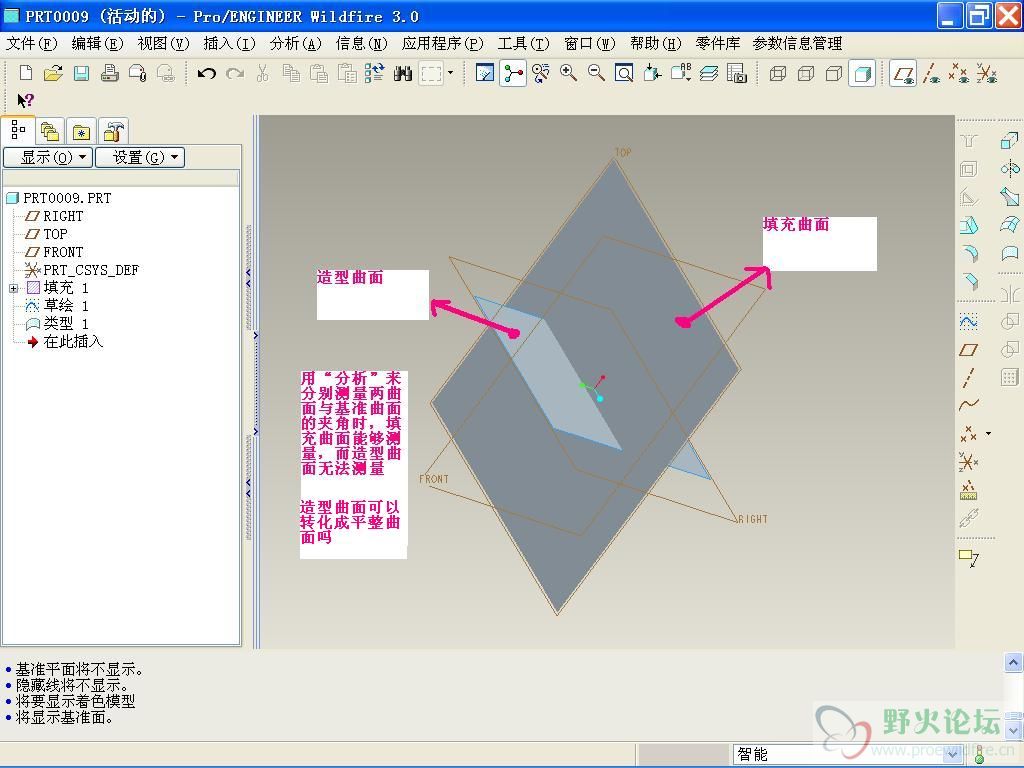Screen dimensions: 1024x768
Task: Select the Revolve tool in right toolbar
Action: [x=1009, y=168]
